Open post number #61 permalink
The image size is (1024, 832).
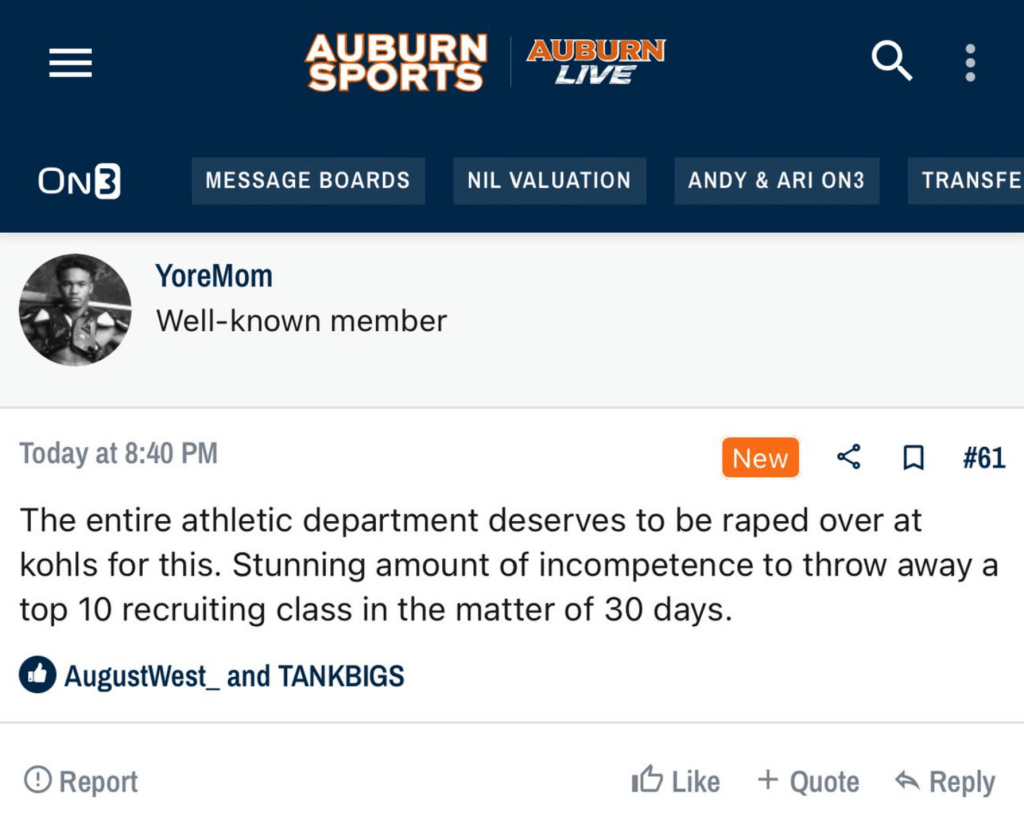pyautogui.click(x=983, y=458)
